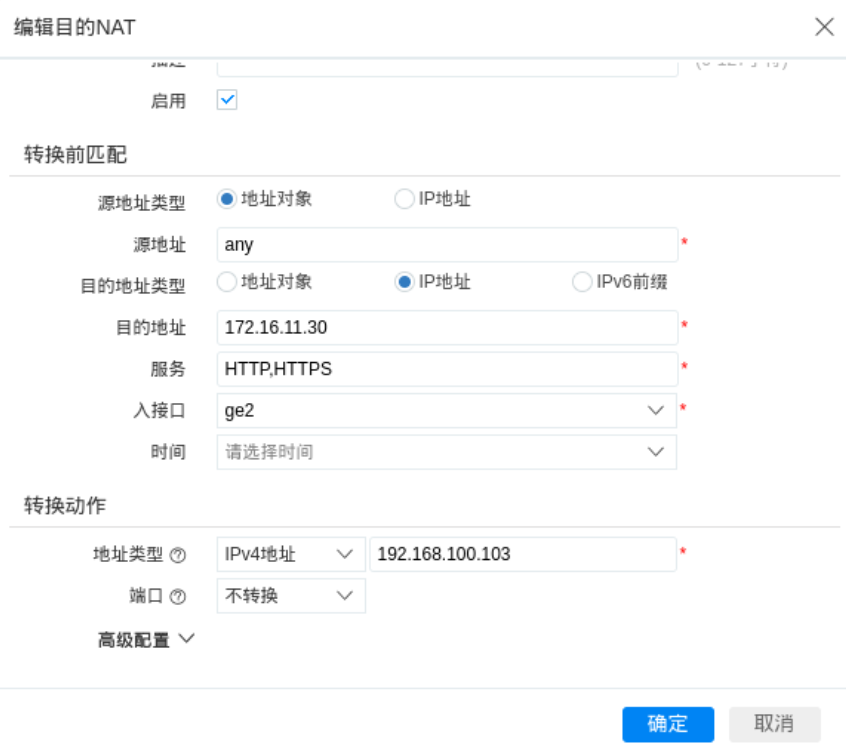This screenshot has width=846, height=752.
Task: Click the 取消 button
Action: 774,724
